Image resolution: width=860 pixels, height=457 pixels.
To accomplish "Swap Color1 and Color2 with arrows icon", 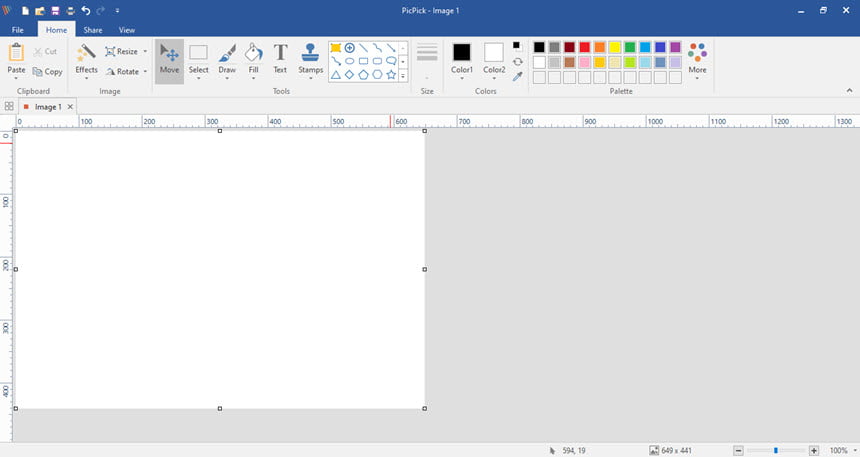I will (x=517, y=61).
